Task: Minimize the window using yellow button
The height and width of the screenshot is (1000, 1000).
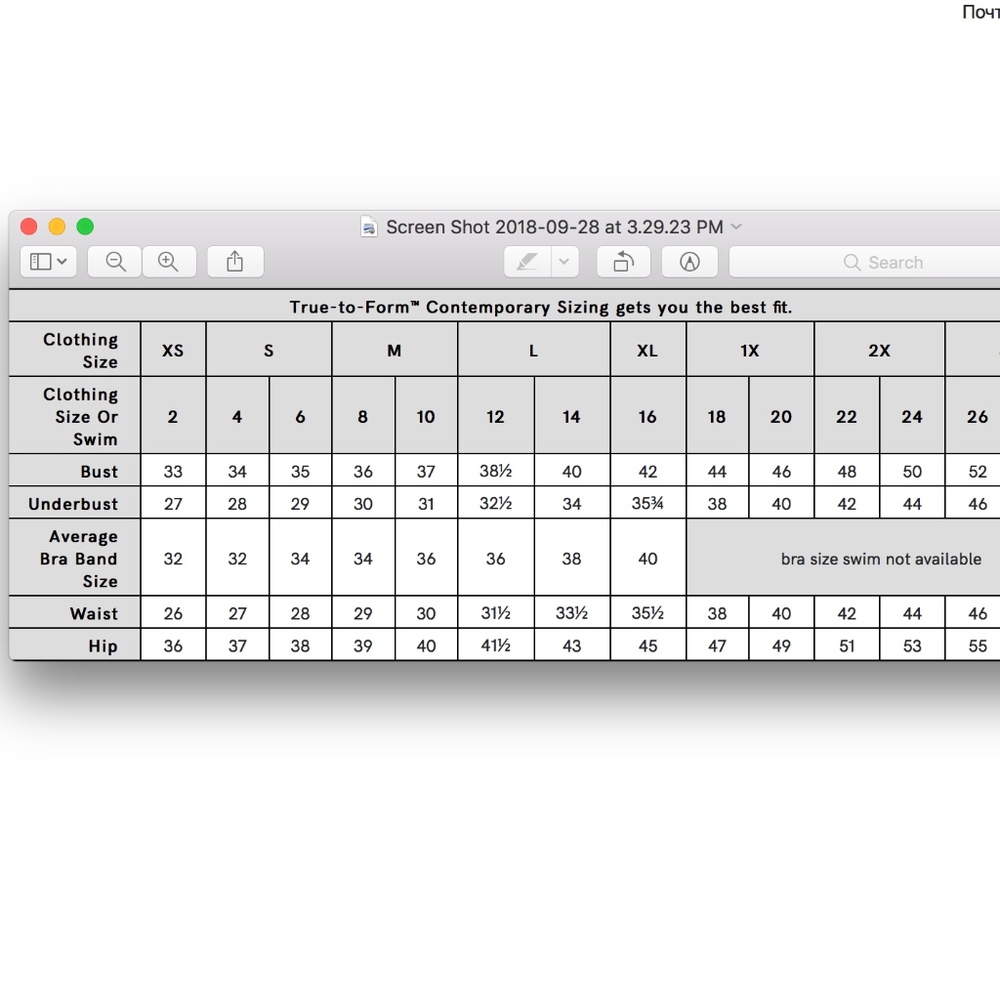Action: (57, 227)
